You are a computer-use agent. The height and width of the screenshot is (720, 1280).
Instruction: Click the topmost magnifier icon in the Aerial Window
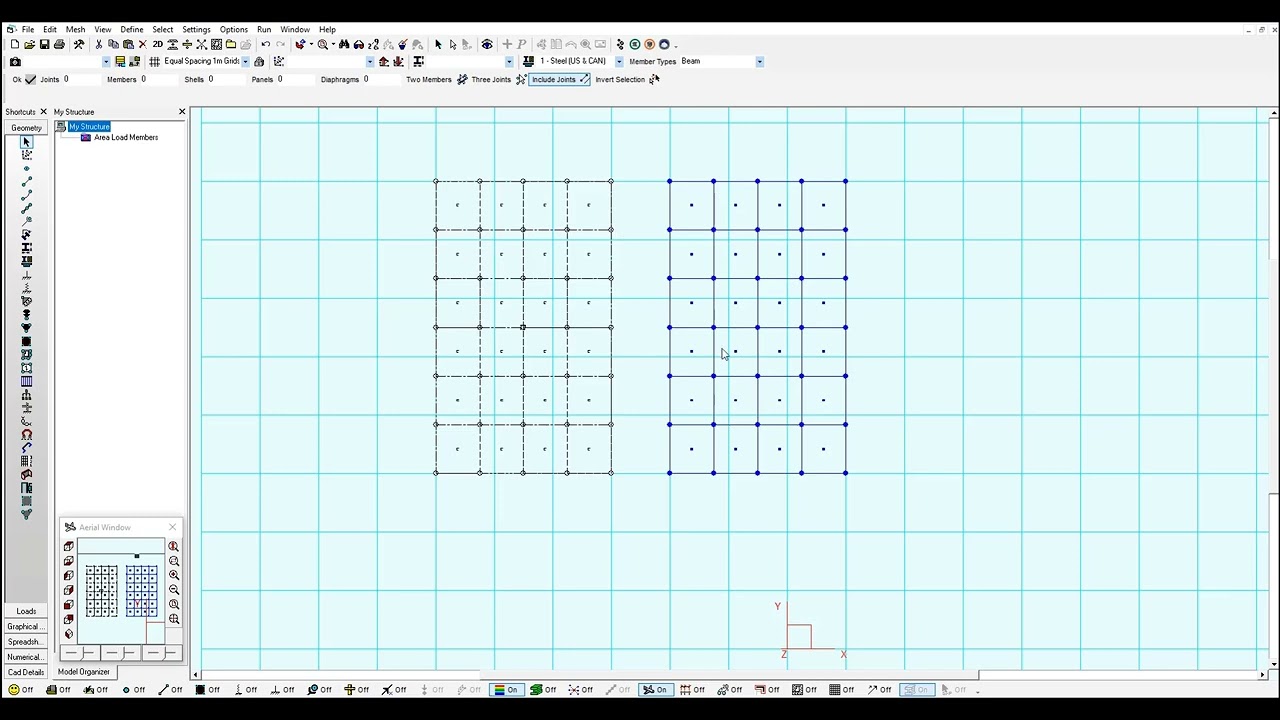pos(174,546)
